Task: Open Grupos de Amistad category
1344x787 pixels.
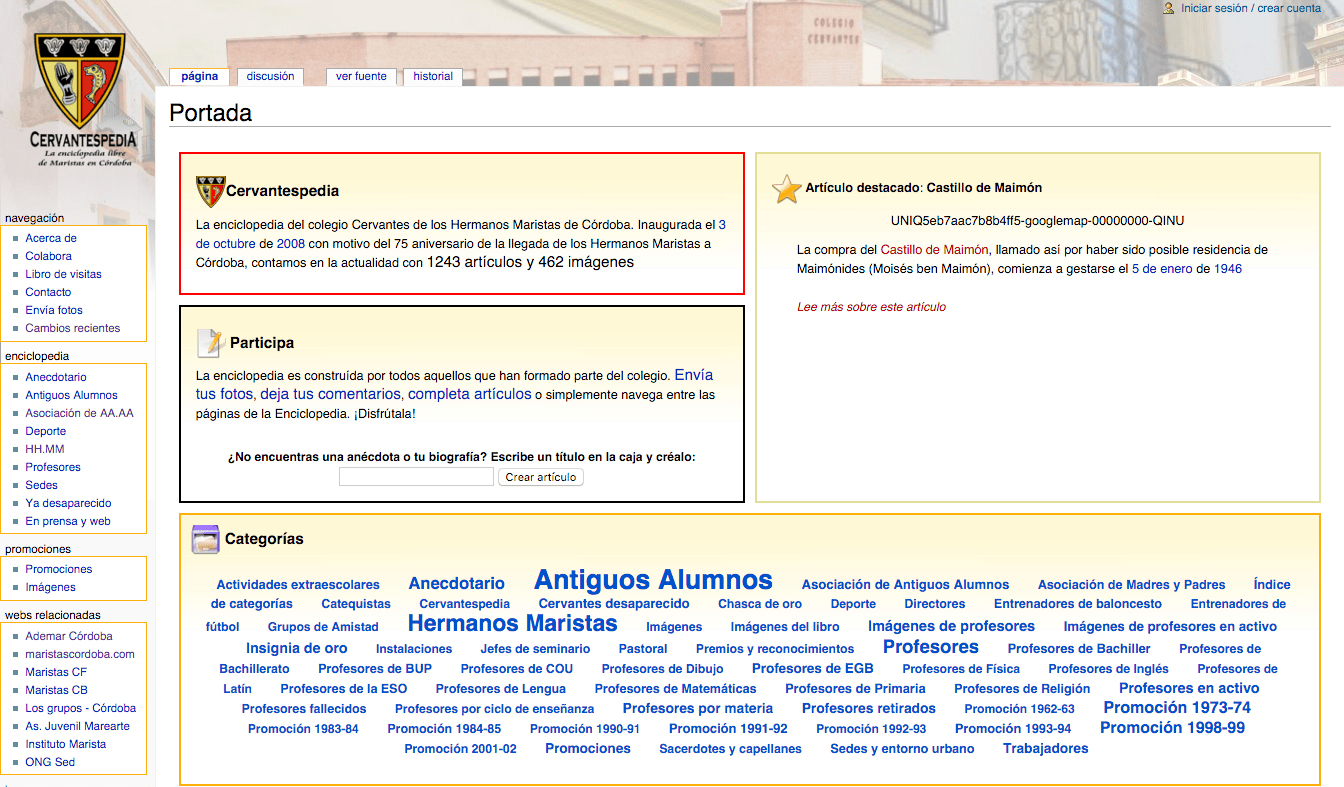Action: pos(323,627)
